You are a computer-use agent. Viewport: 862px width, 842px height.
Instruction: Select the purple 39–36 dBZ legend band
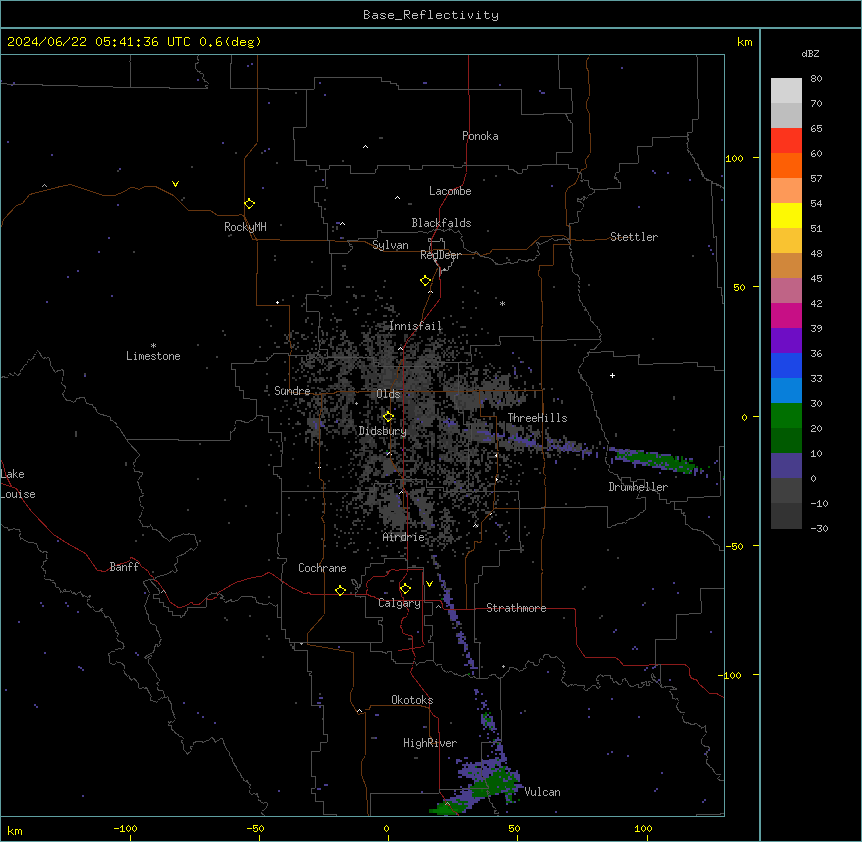tap(786, 340)
